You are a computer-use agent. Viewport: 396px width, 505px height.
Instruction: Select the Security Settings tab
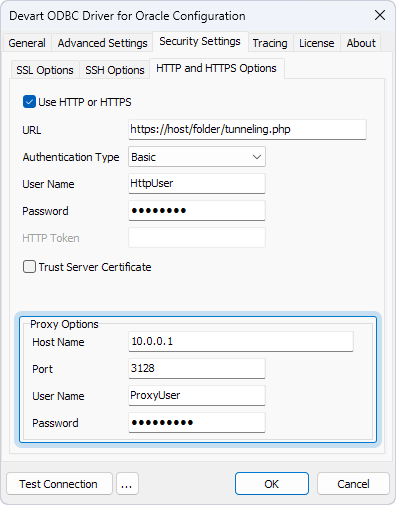(x=200, y=41)
